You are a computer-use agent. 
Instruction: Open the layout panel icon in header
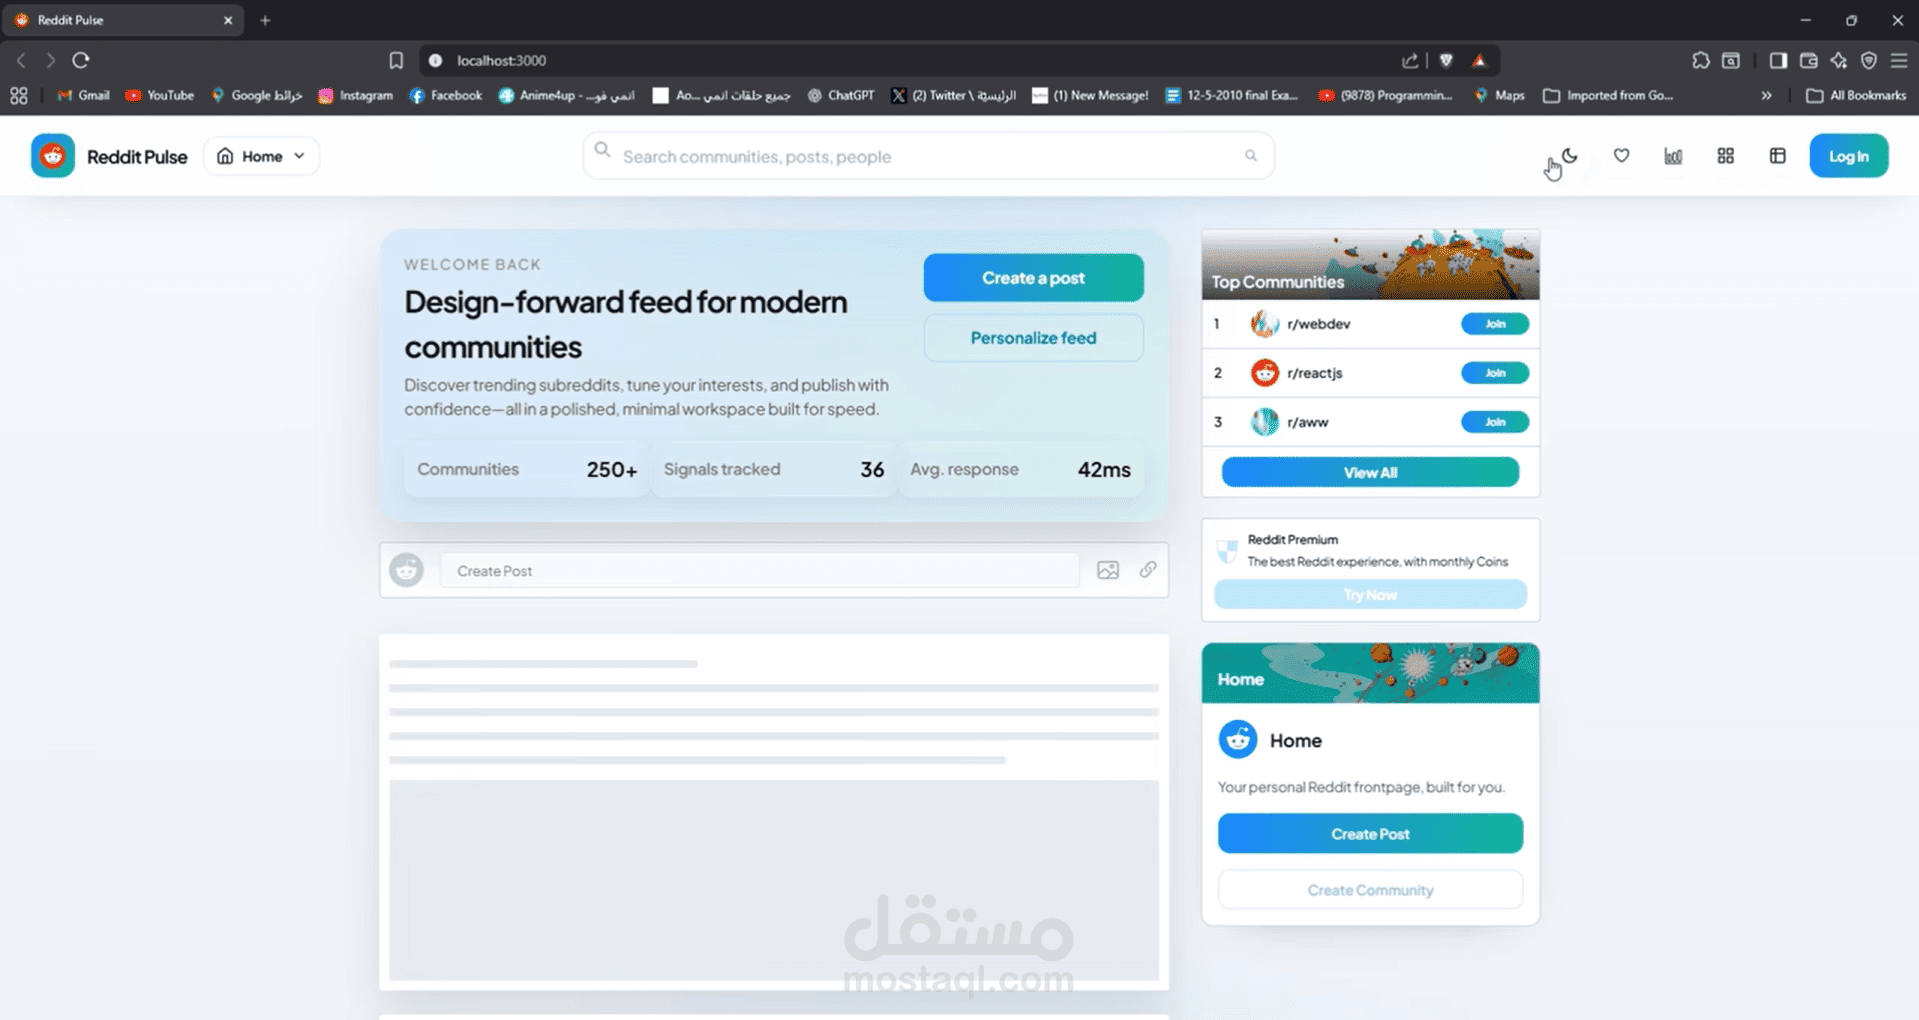pyautogui.click(x=1777, y=156)
